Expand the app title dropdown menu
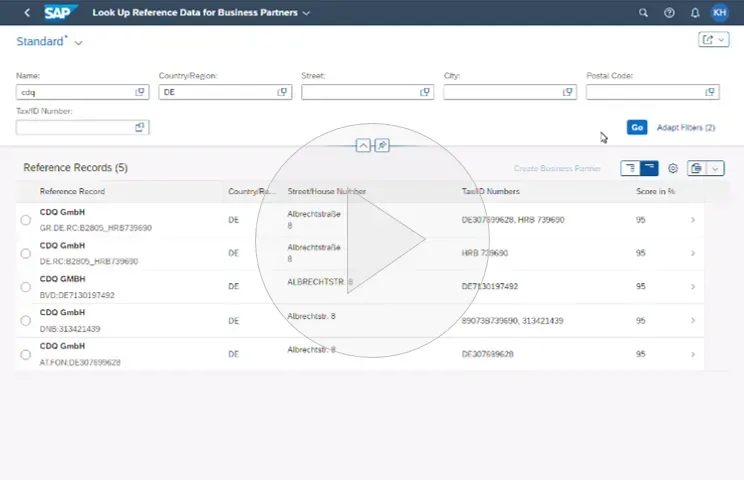 click(x=307, y=13)
